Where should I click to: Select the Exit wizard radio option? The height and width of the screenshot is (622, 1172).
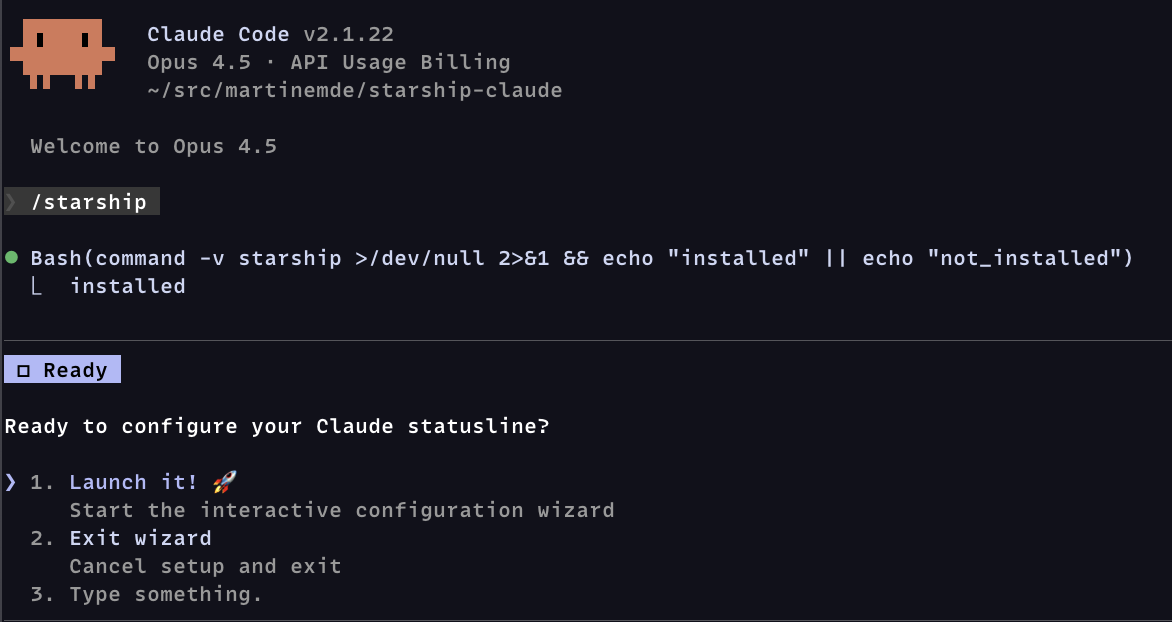click(140, 537)
